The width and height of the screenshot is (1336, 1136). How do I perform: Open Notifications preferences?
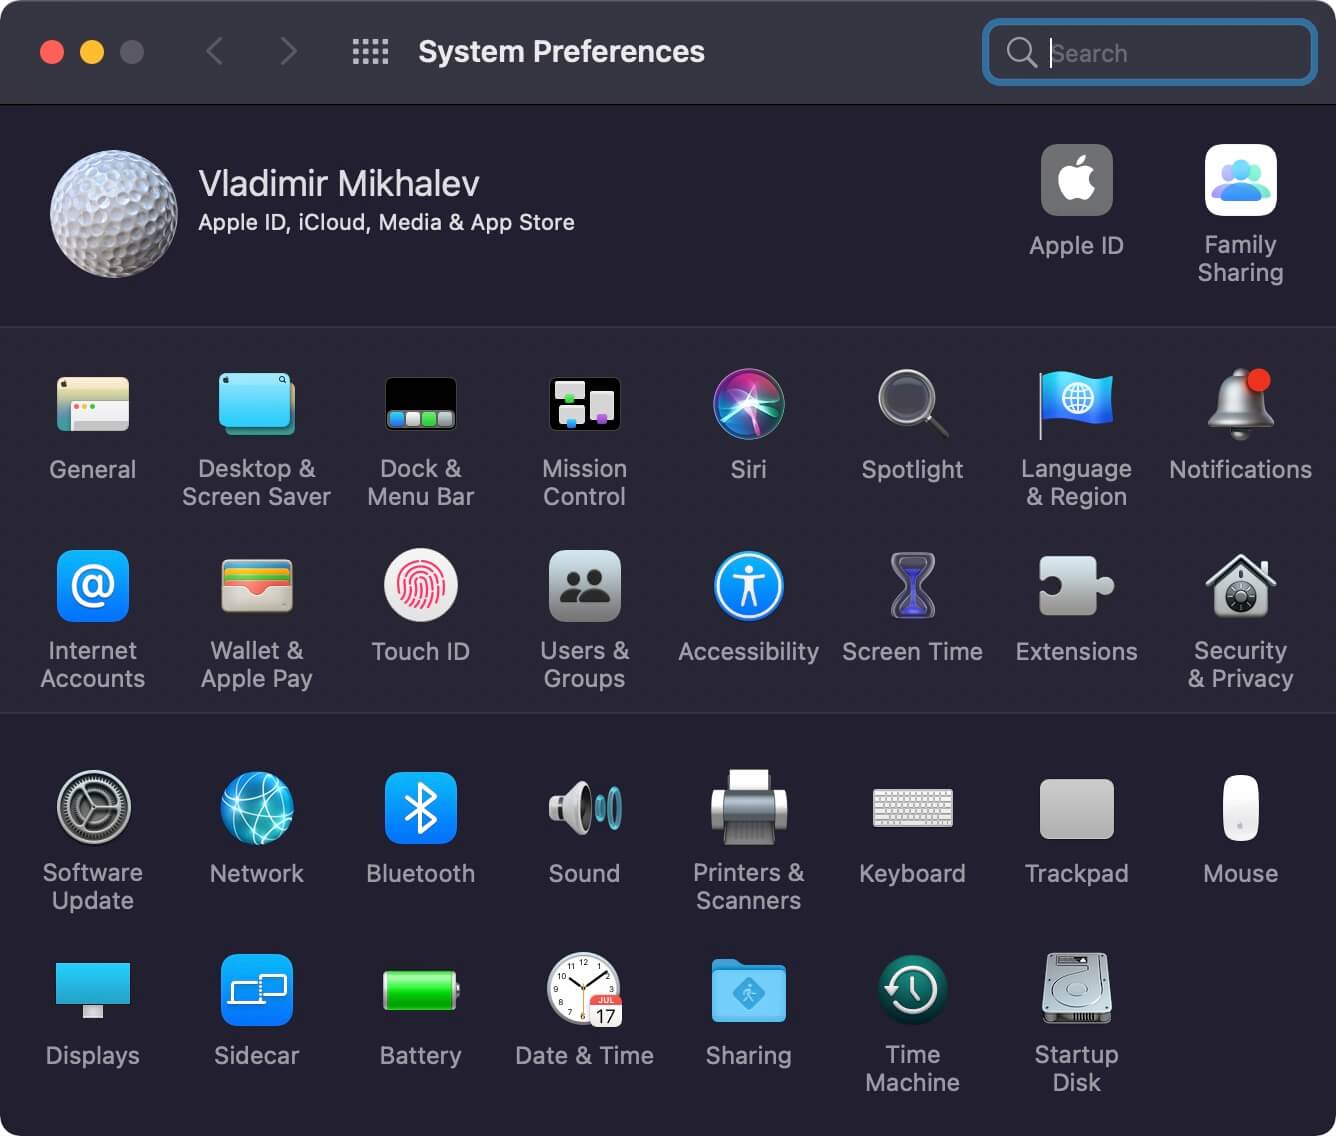tap(1241, 404)
